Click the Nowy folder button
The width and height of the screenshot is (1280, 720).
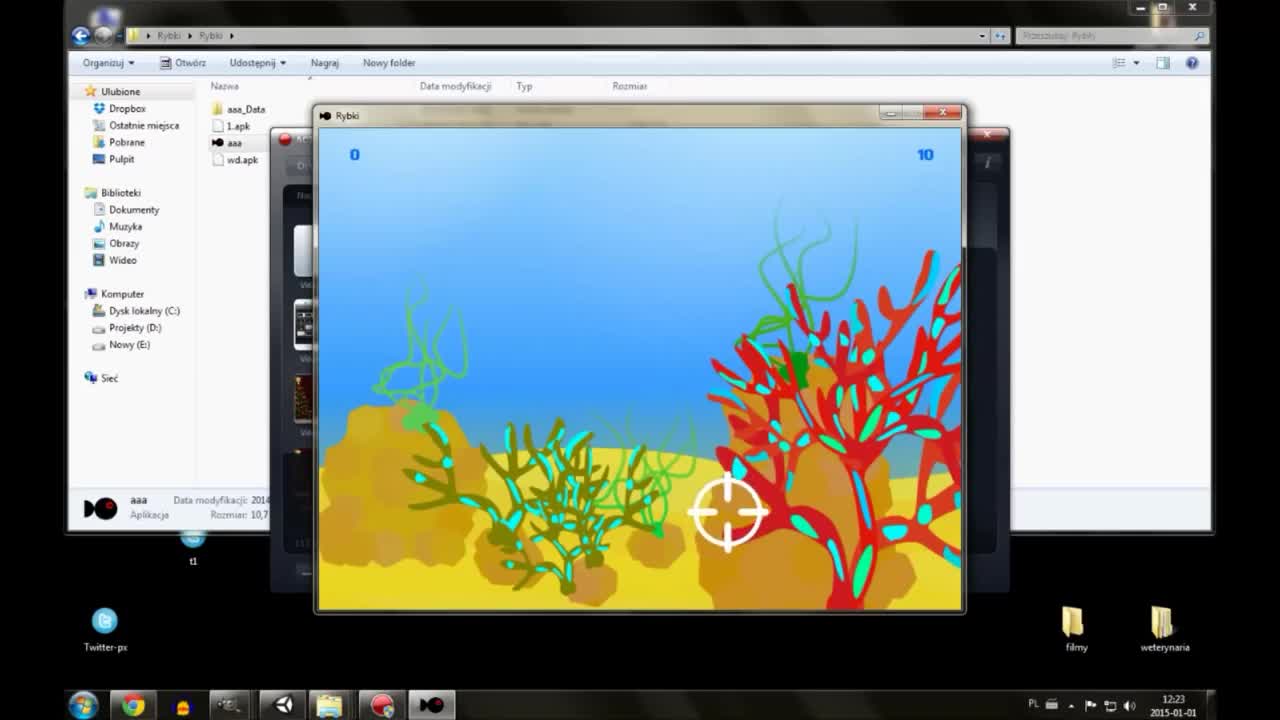[x=388, y=62]
